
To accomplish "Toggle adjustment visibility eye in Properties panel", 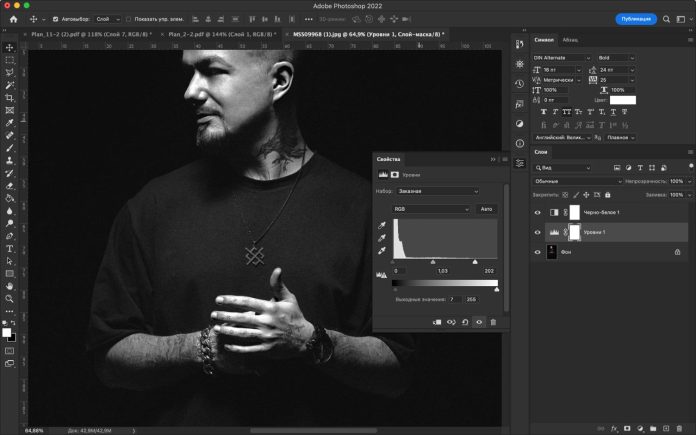I will pos(479,322).
